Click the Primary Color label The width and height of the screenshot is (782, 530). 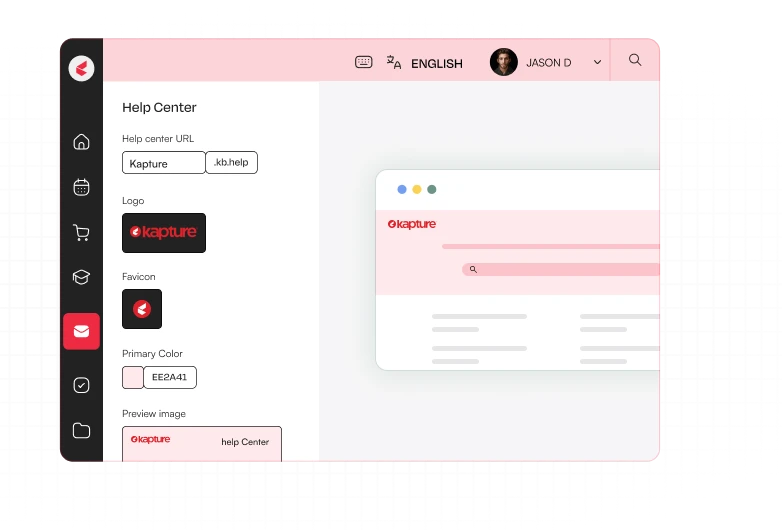click(x=152, y=353)
